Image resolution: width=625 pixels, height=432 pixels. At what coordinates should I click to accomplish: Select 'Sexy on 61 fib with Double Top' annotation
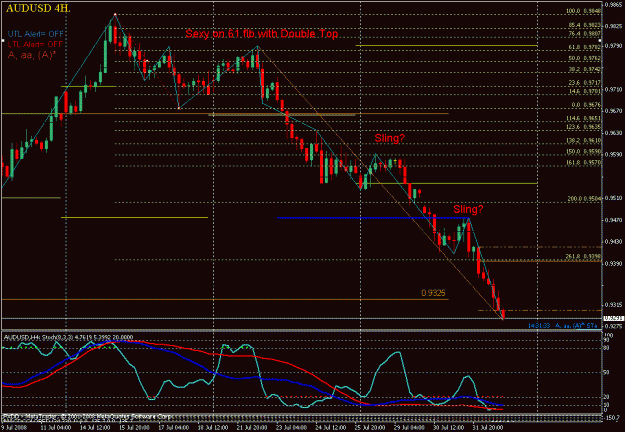pos(261,34)
